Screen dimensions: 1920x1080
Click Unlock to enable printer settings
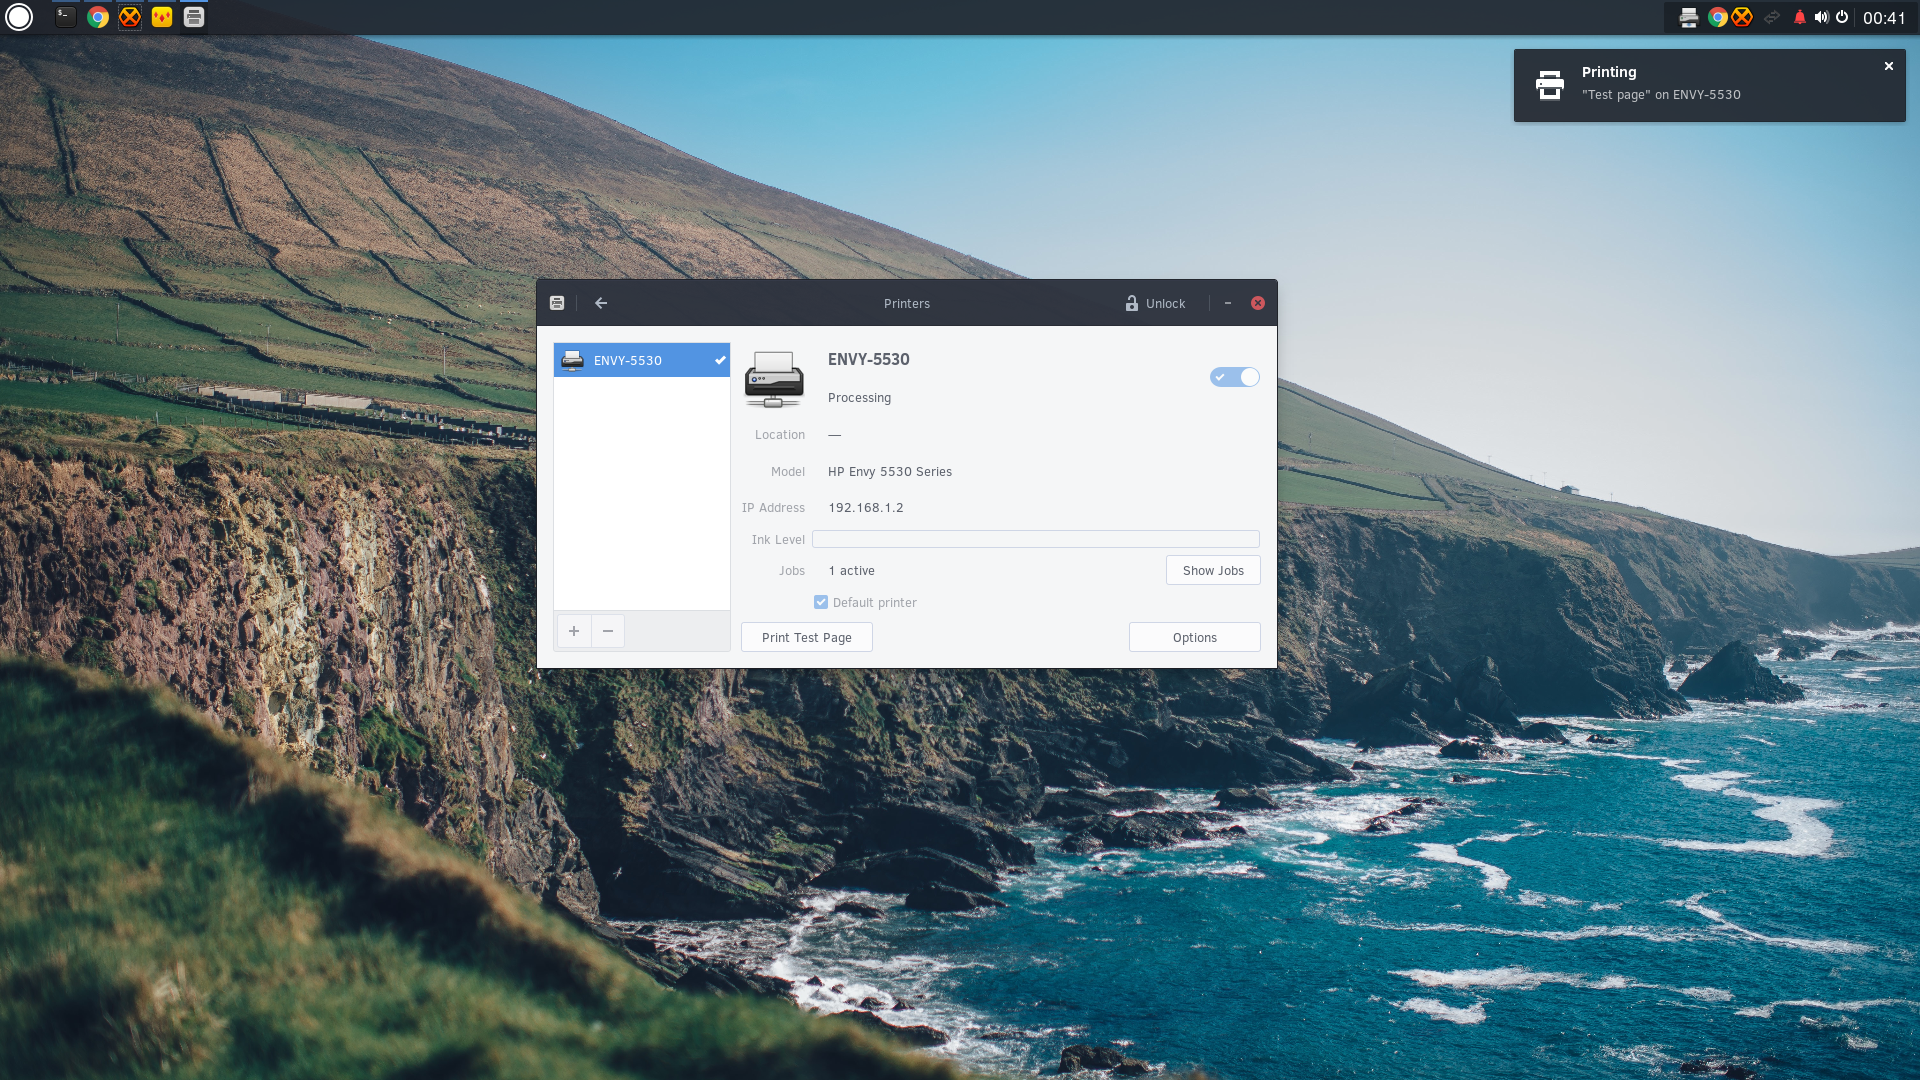tap(1155, 303)
